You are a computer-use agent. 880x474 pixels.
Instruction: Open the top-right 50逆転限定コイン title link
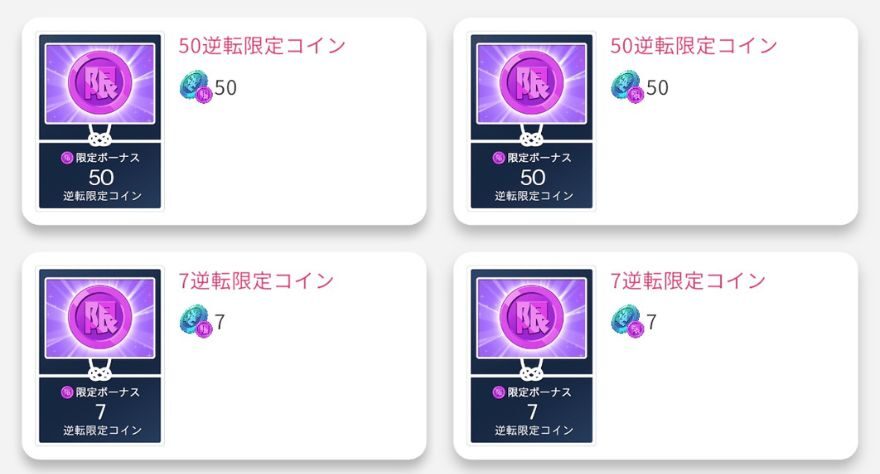click(x=694, y=46)
